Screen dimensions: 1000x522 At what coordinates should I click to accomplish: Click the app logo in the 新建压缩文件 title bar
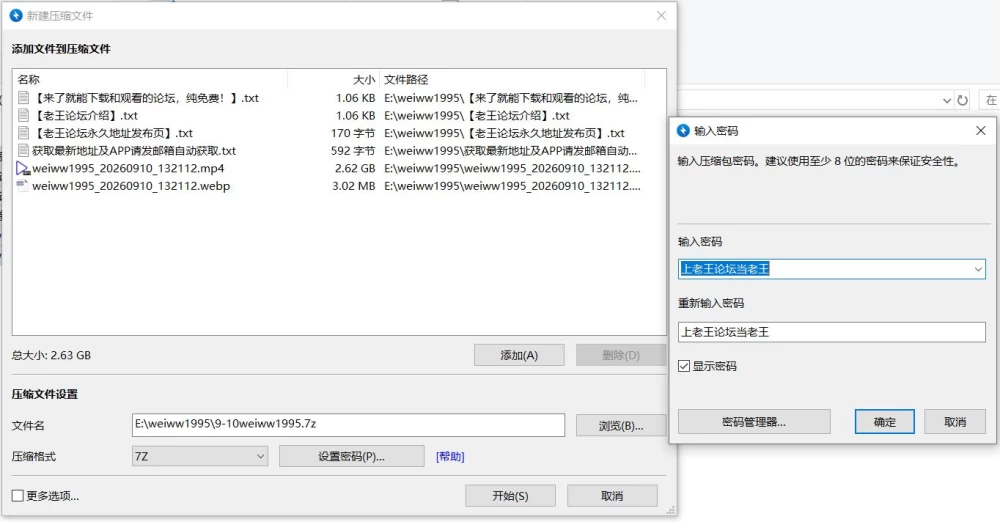point(16,15)
